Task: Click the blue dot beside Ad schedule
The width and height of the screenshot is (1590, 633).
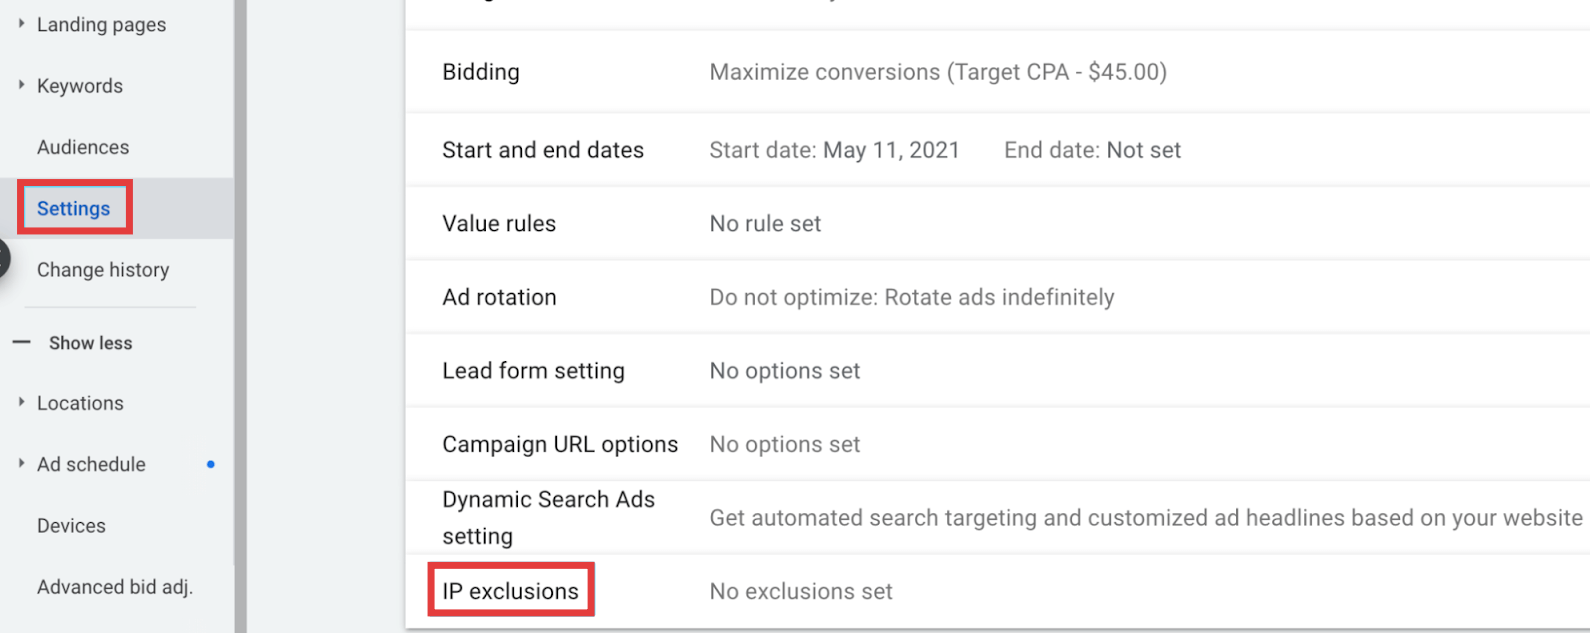Action: (210, 464)
